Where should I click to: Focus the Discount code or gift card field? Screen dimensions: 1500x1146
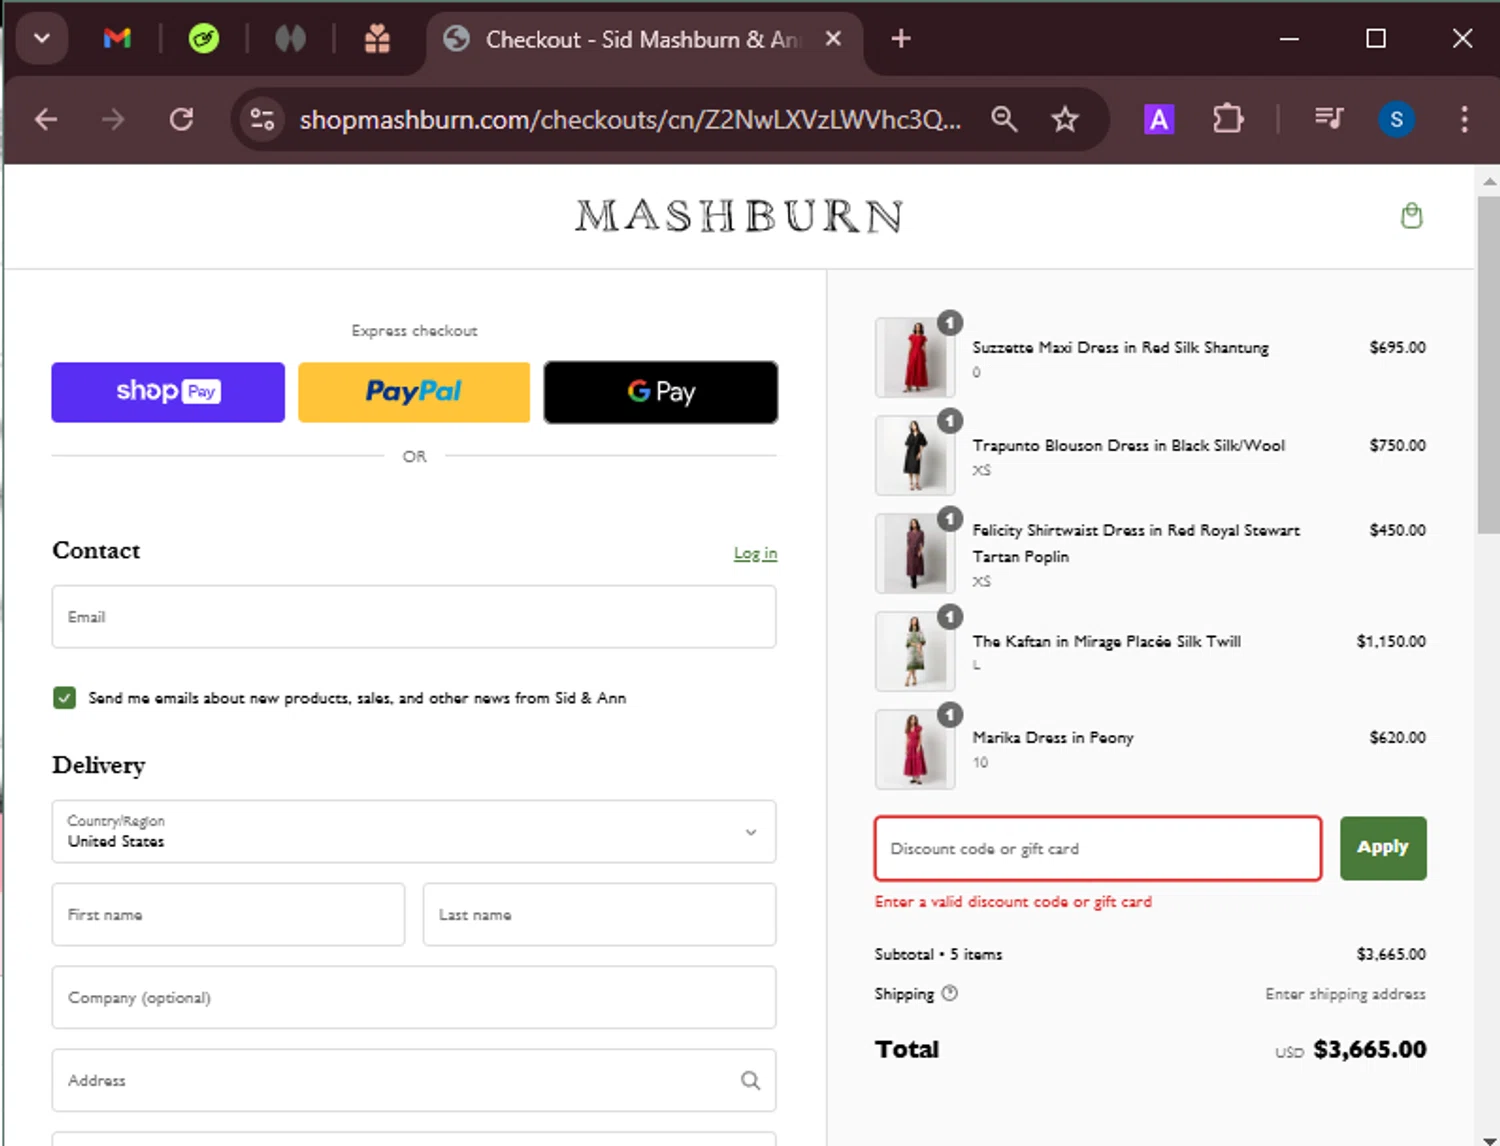coord(1098,848)
